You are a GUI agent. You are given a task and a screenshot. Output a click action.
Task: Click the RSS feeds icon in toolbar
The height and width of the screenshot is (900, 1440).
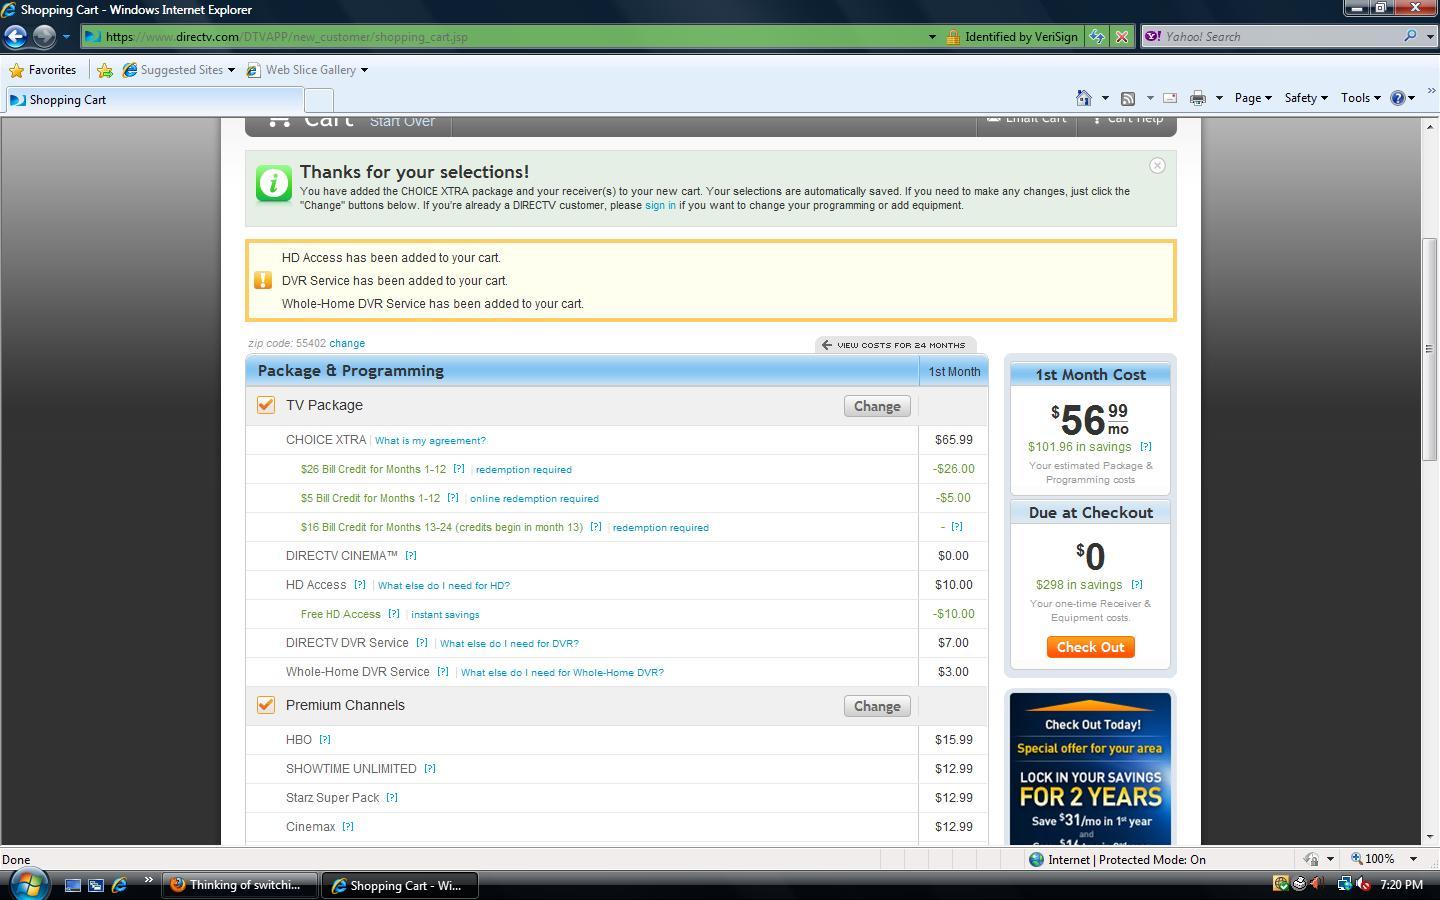pos(1128,98)
